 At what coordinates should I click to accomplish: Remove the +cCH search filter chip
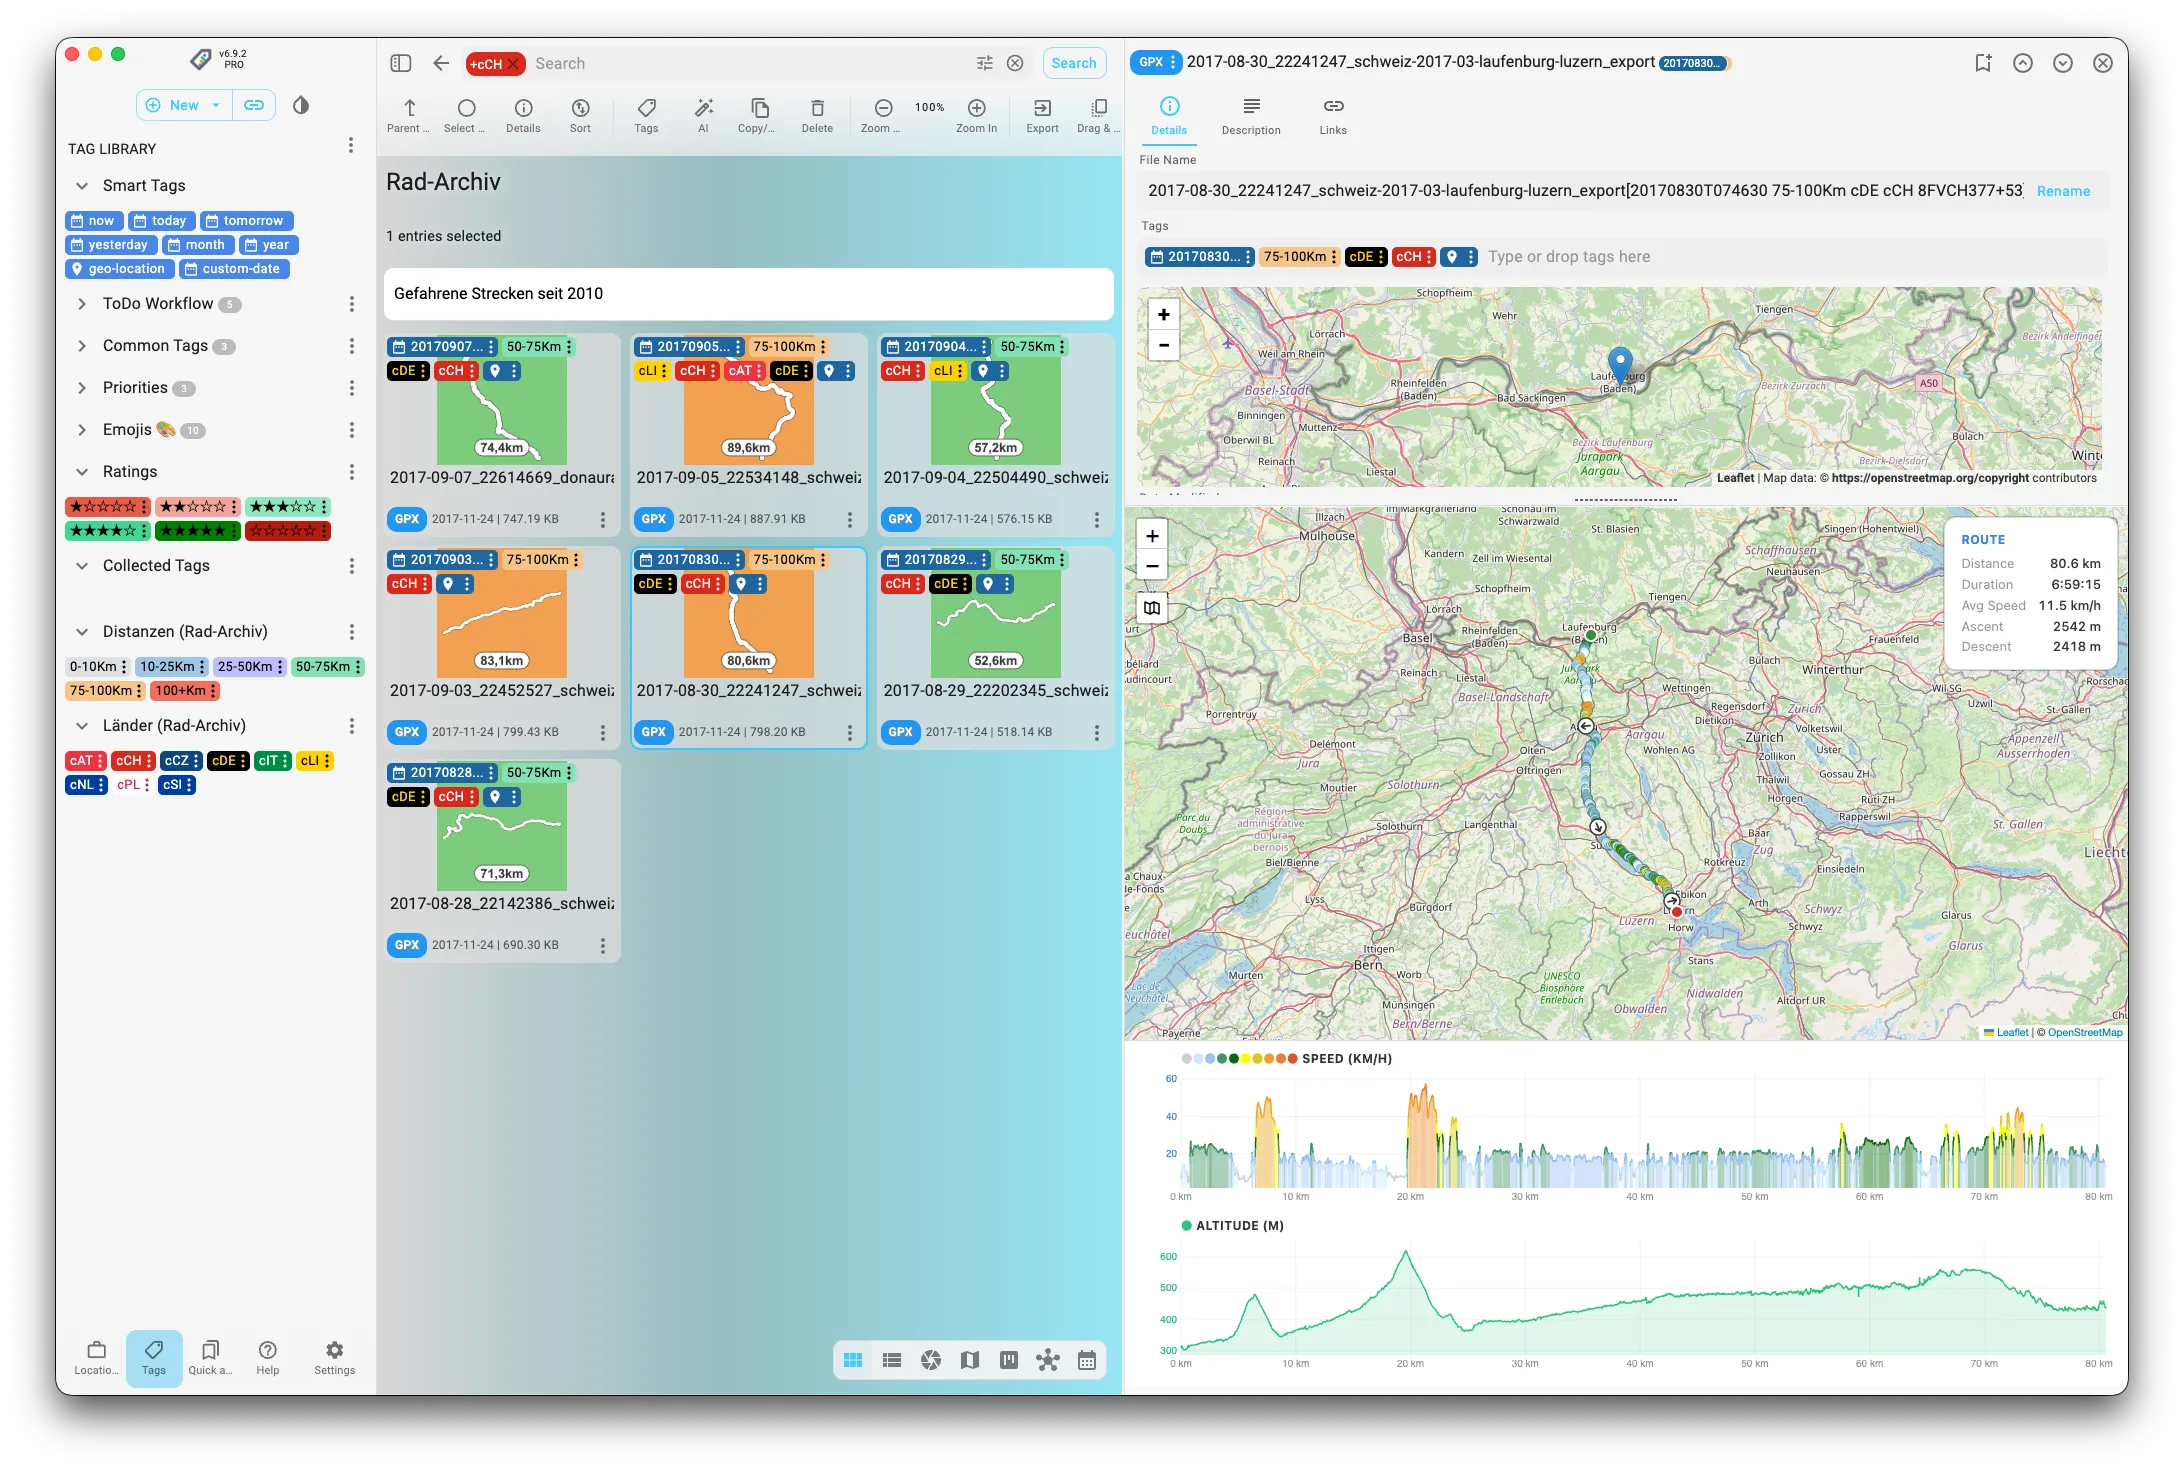pyautogui.click(x=514, y=64)
